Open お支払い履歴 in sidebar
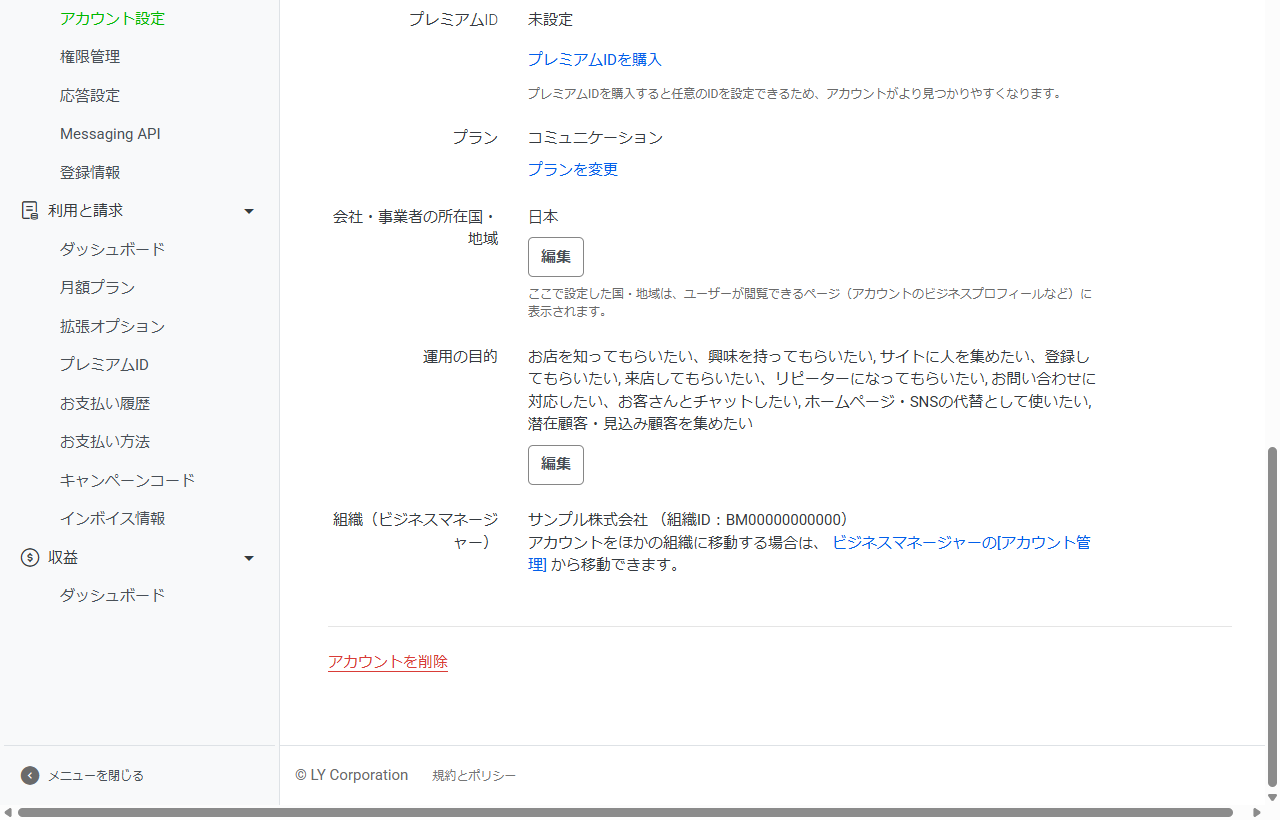The width and height of the screenshot is (1280, 820). [x=105, y=403]
